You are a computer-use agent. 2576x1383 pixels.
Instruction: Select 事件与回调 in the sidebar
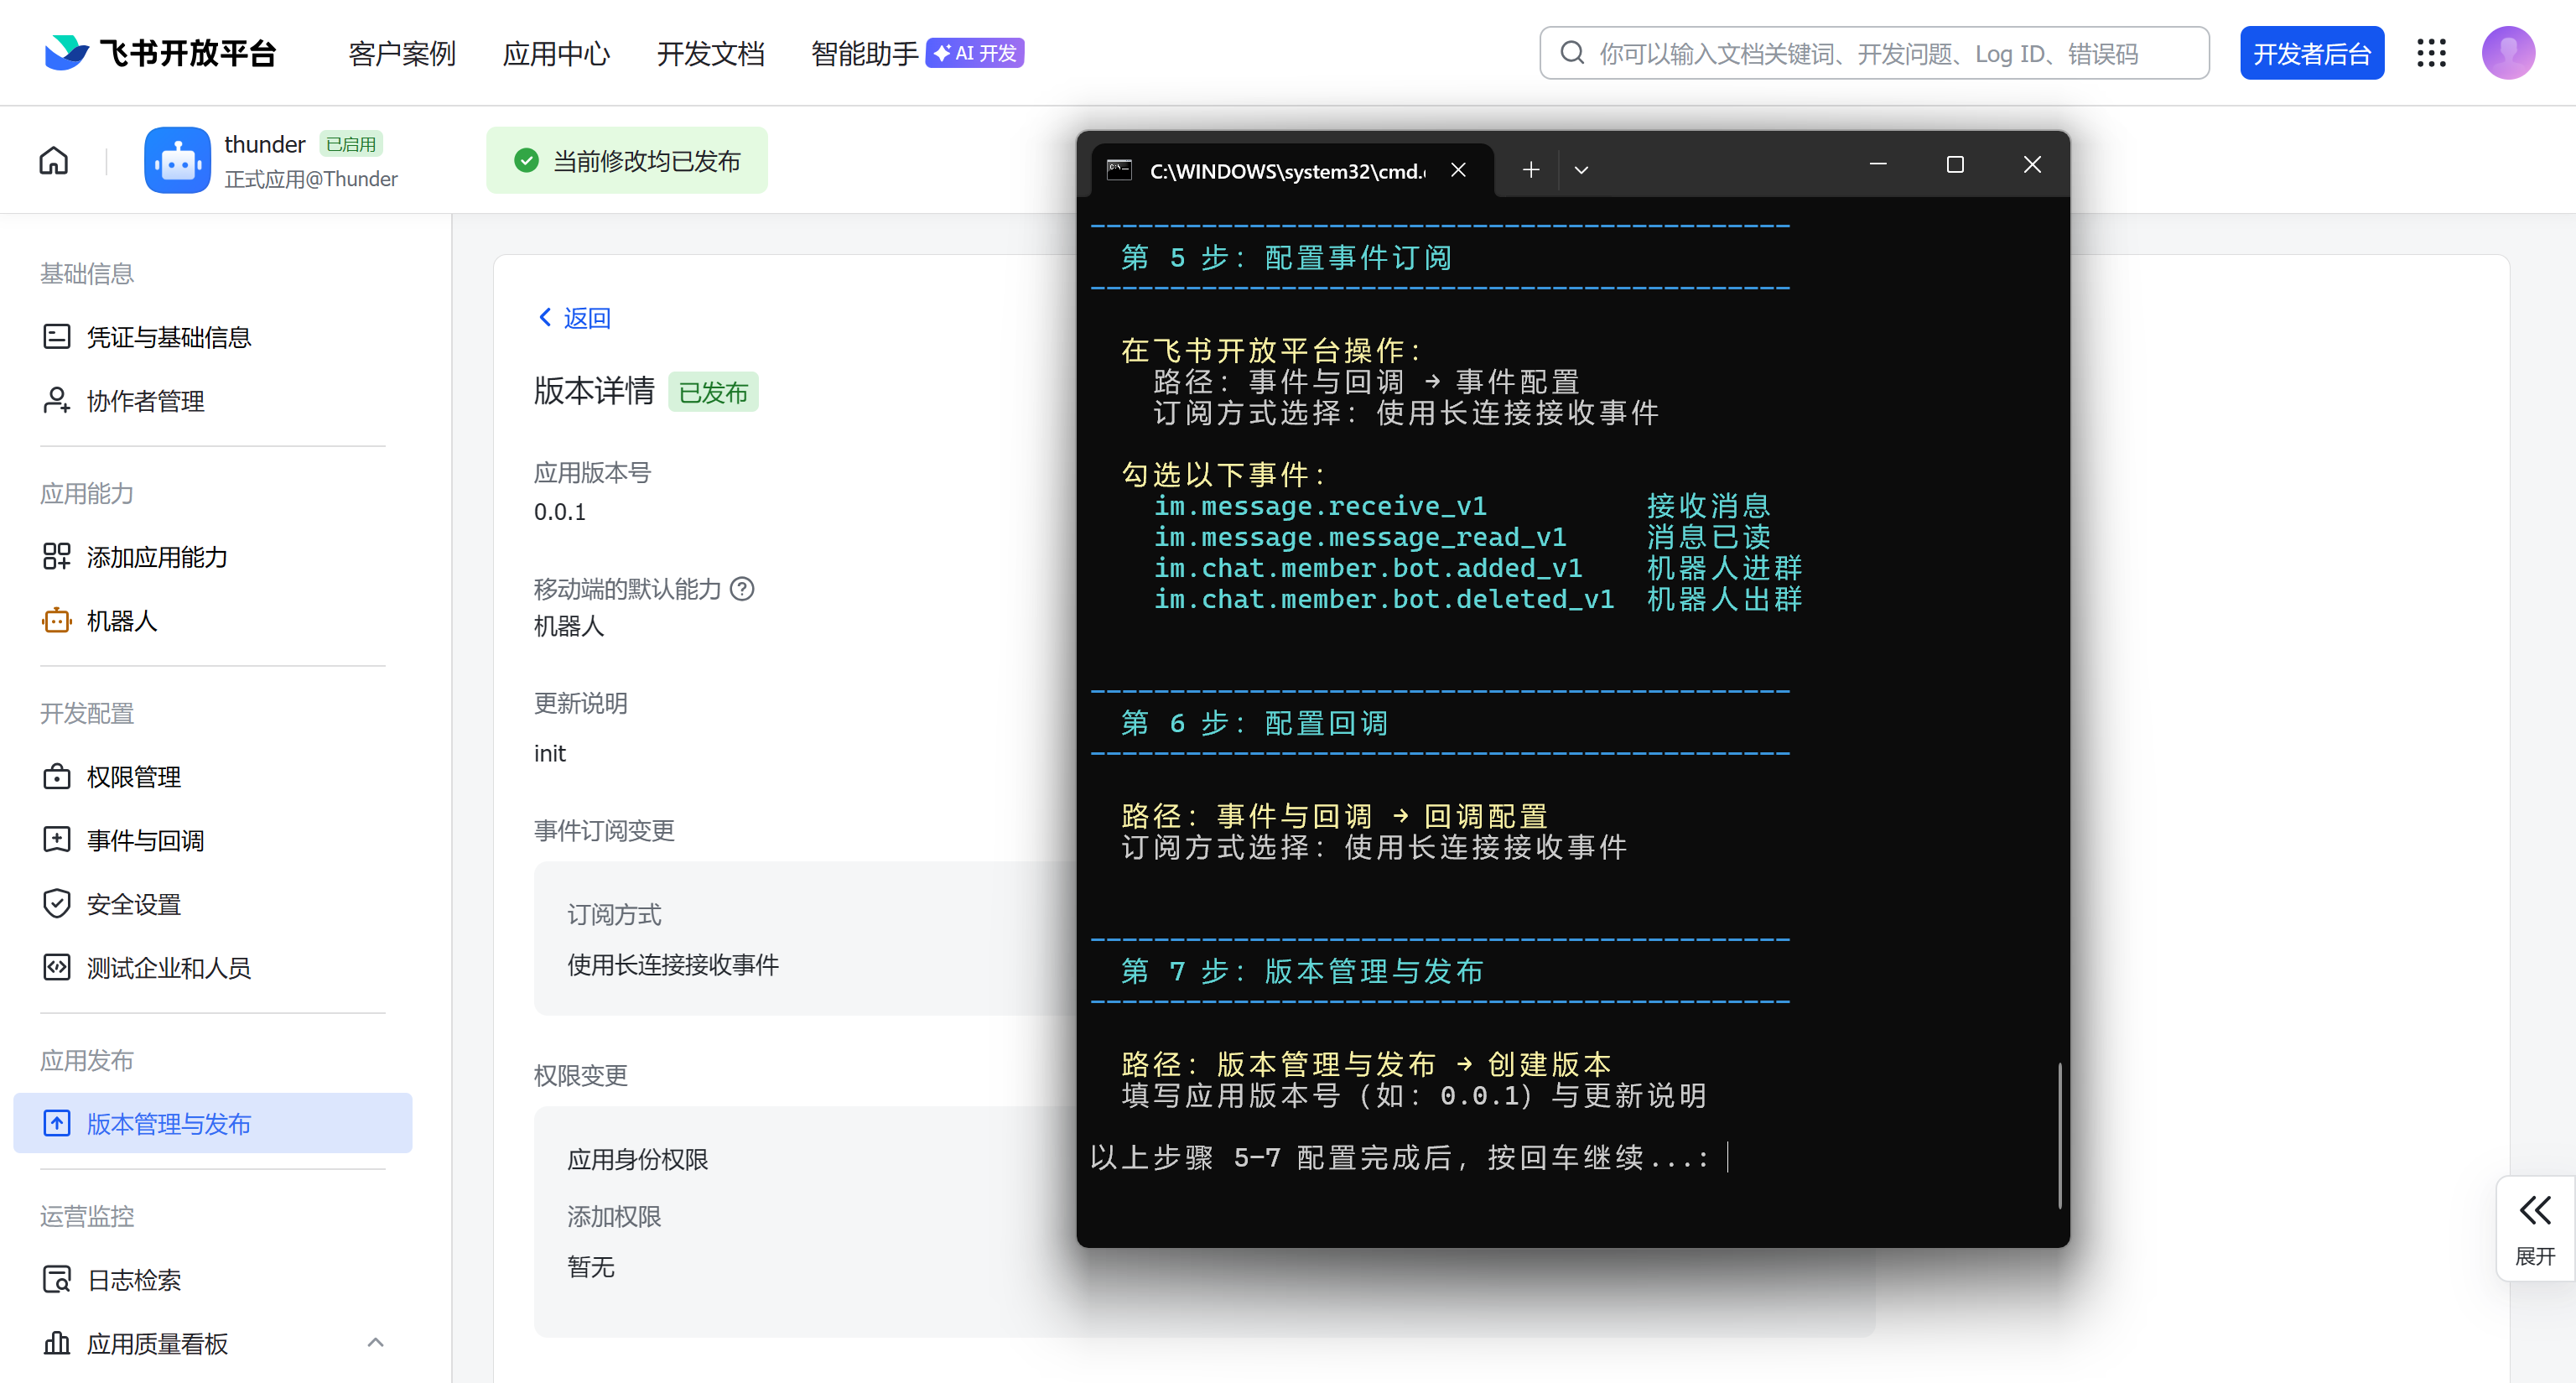pos(145,840)
